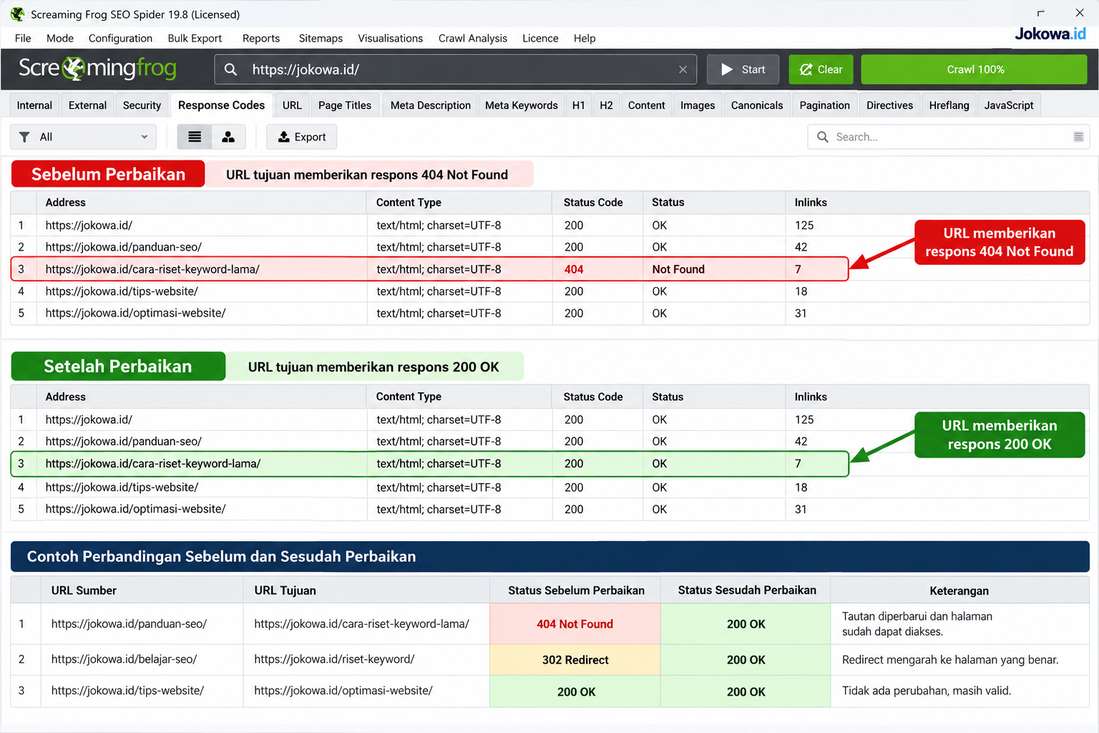Open the File menu
The height and width of the screenshot is (733, 1099).
coord(22,38)
